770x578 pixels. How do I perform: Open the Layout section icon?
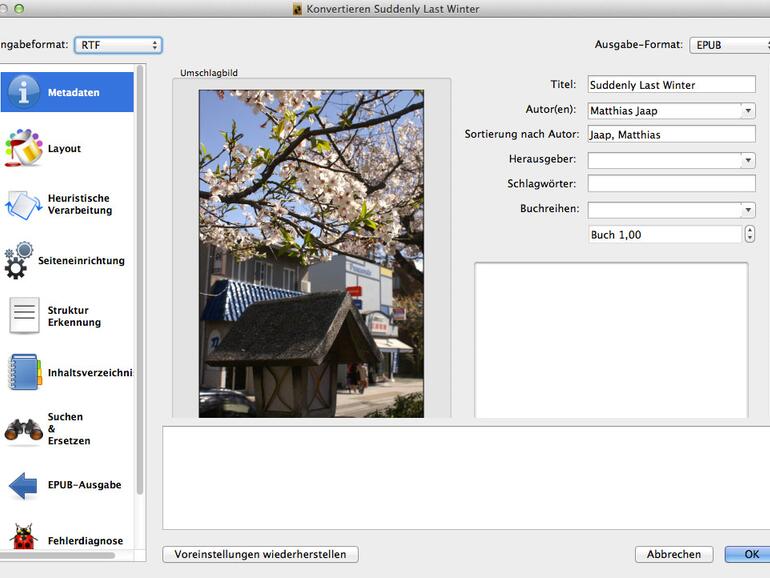[23, 148]
